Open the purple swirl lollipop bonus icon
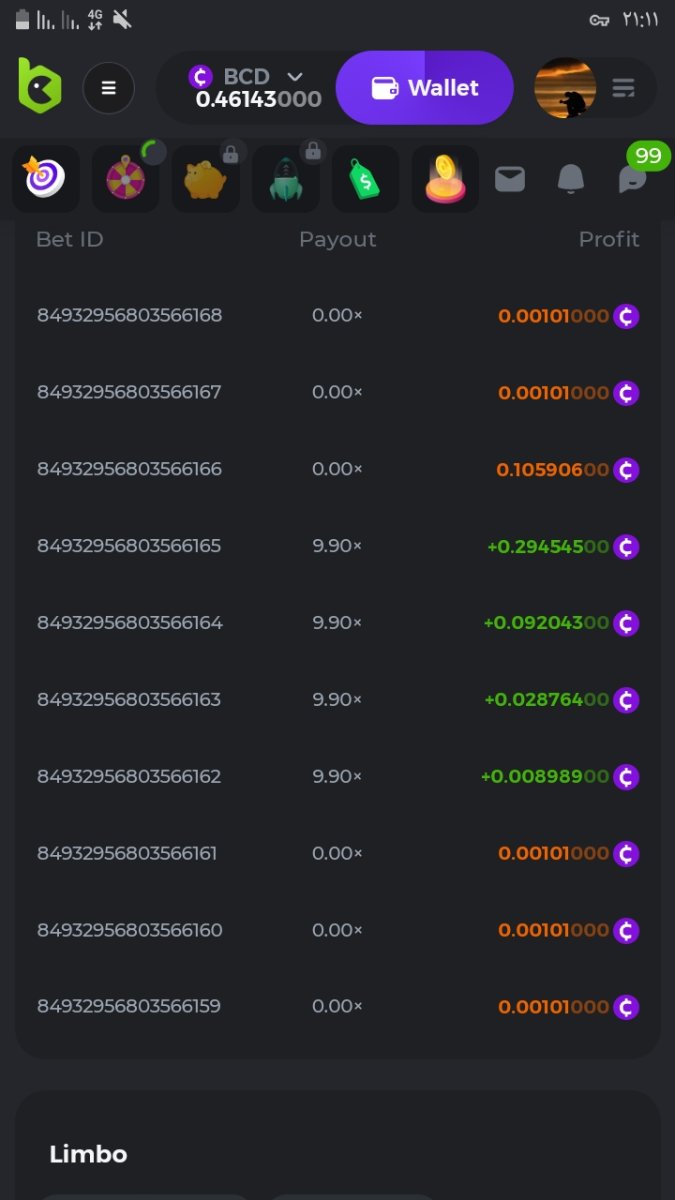 point(46,179)
